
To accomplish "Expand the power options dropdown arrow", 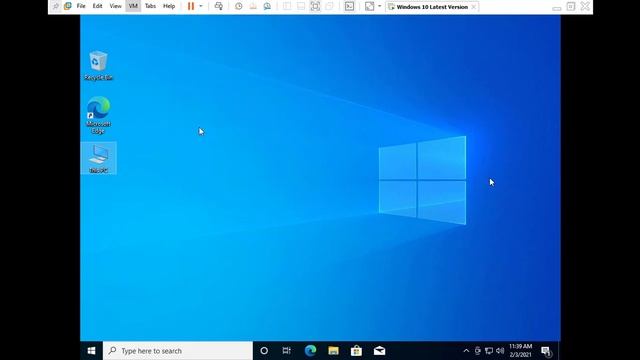I will (x=200, y=6).
